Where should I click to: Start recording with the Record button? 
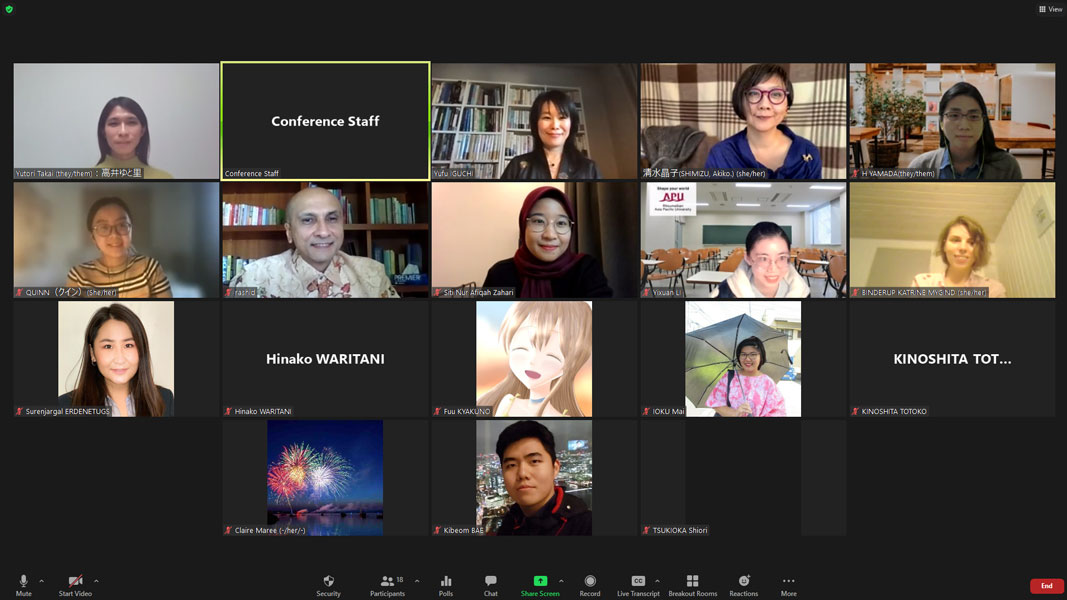tap(590, 585)
